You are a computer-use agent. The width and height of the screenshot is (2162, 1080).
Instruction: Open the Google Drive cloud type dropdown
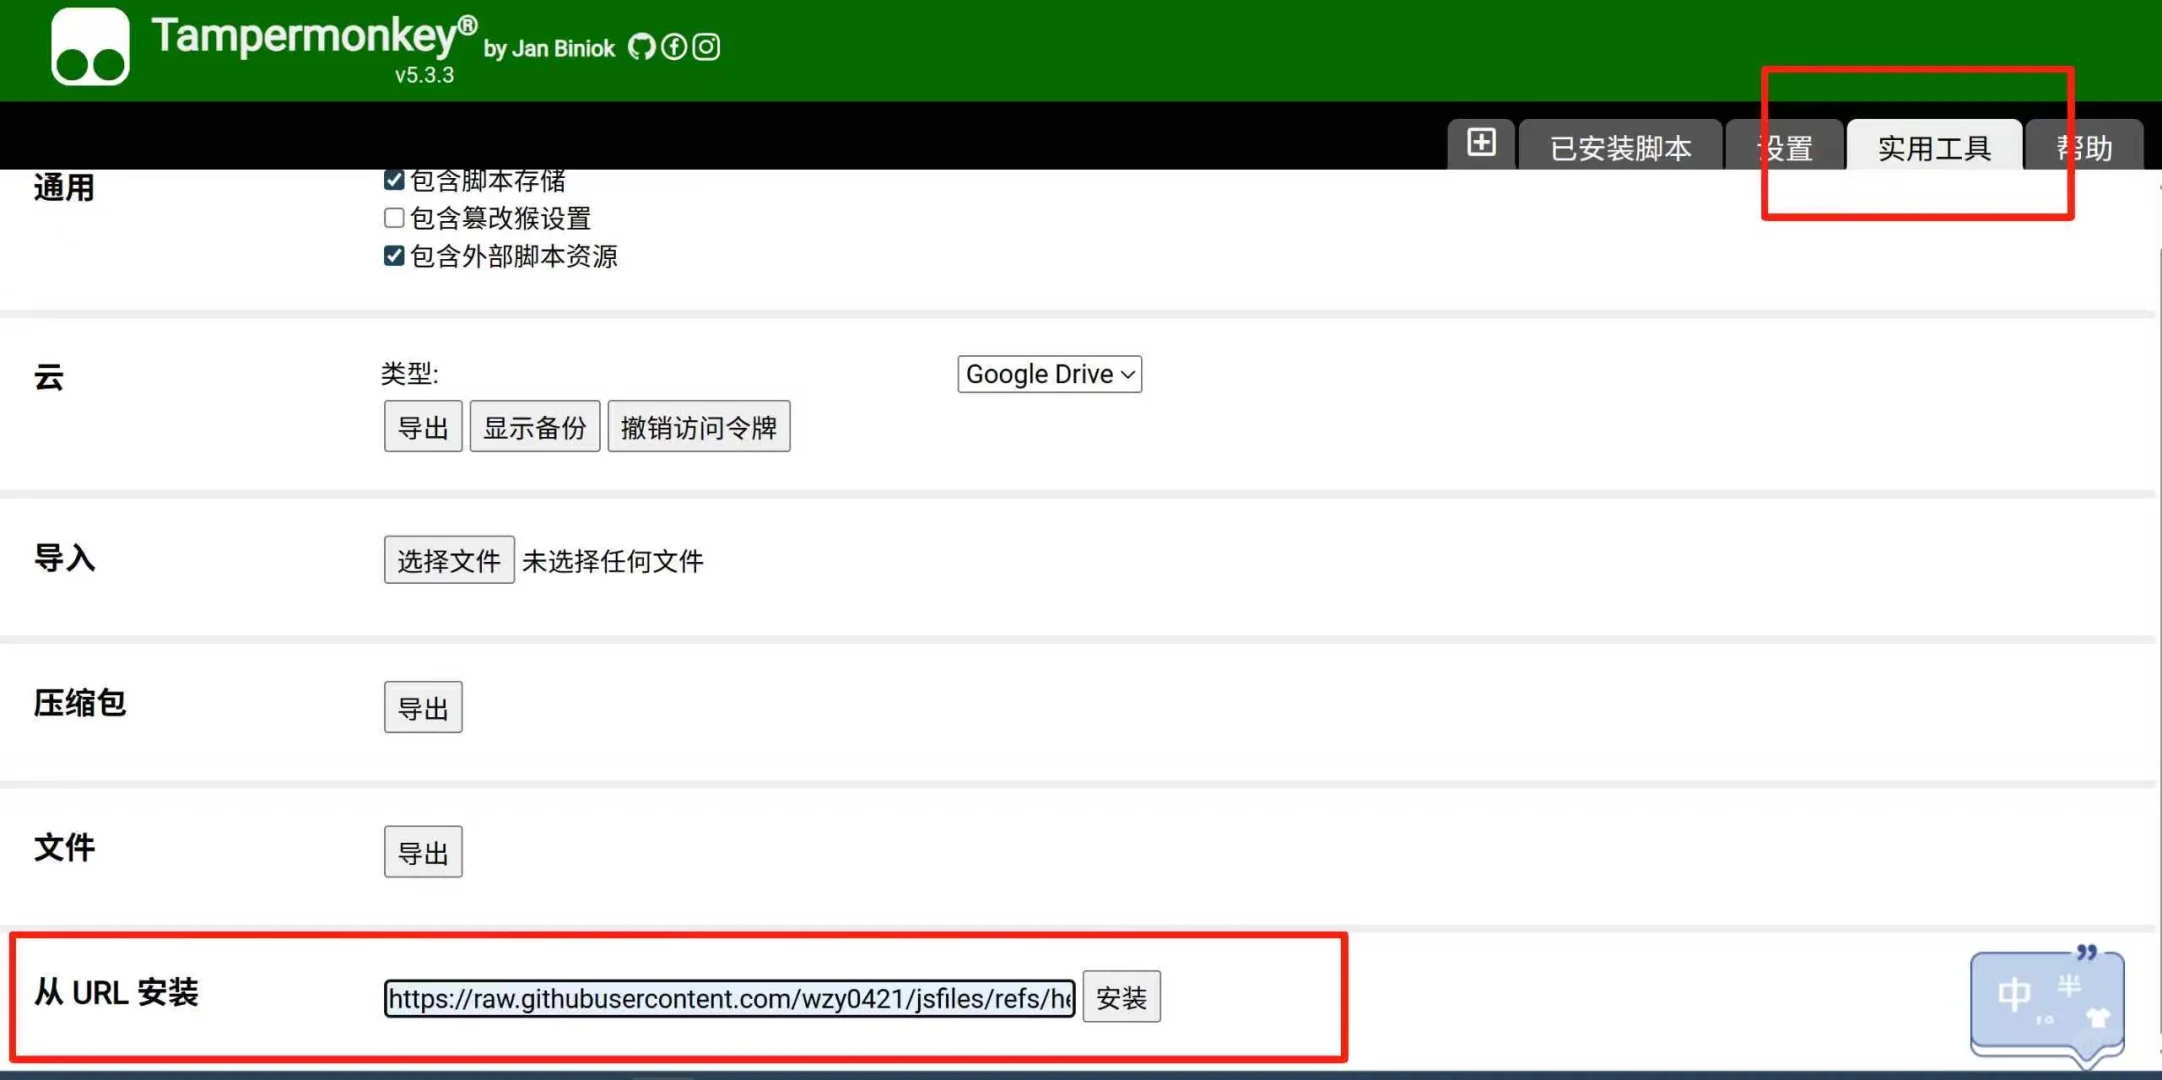pyautogui.click(x=1049, y=374)
